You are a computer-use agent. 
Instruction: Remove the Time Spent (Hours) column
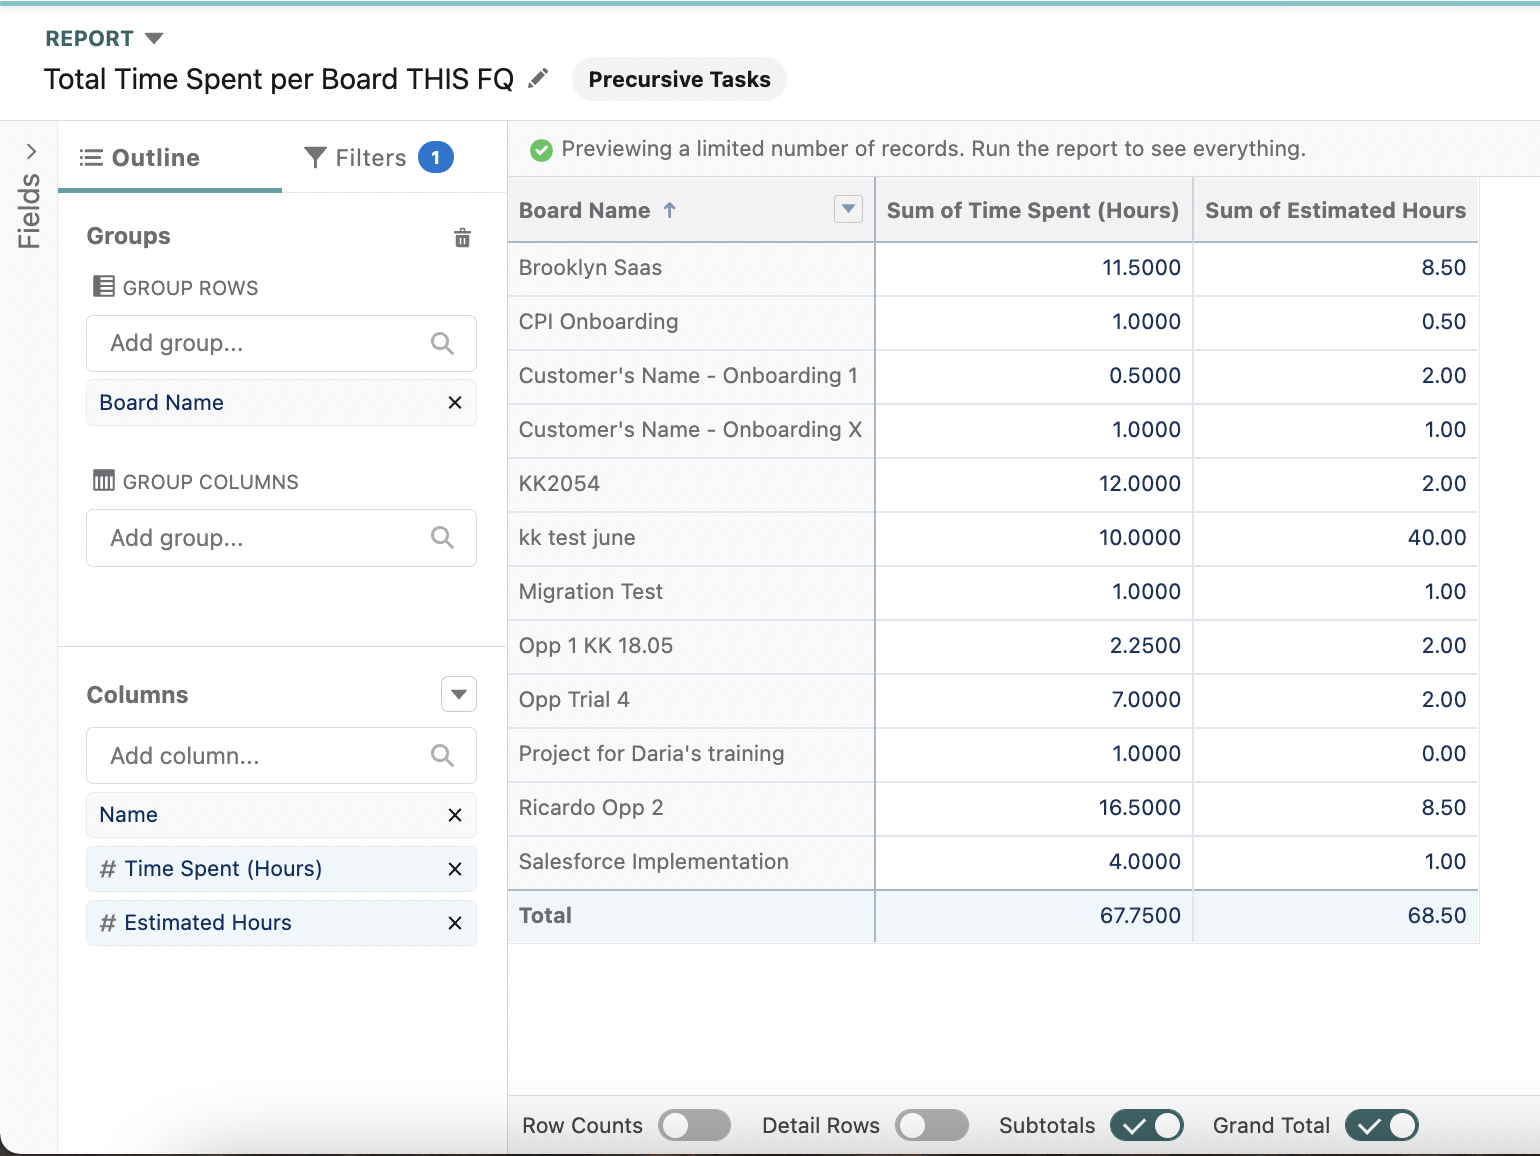click(455, 869)
